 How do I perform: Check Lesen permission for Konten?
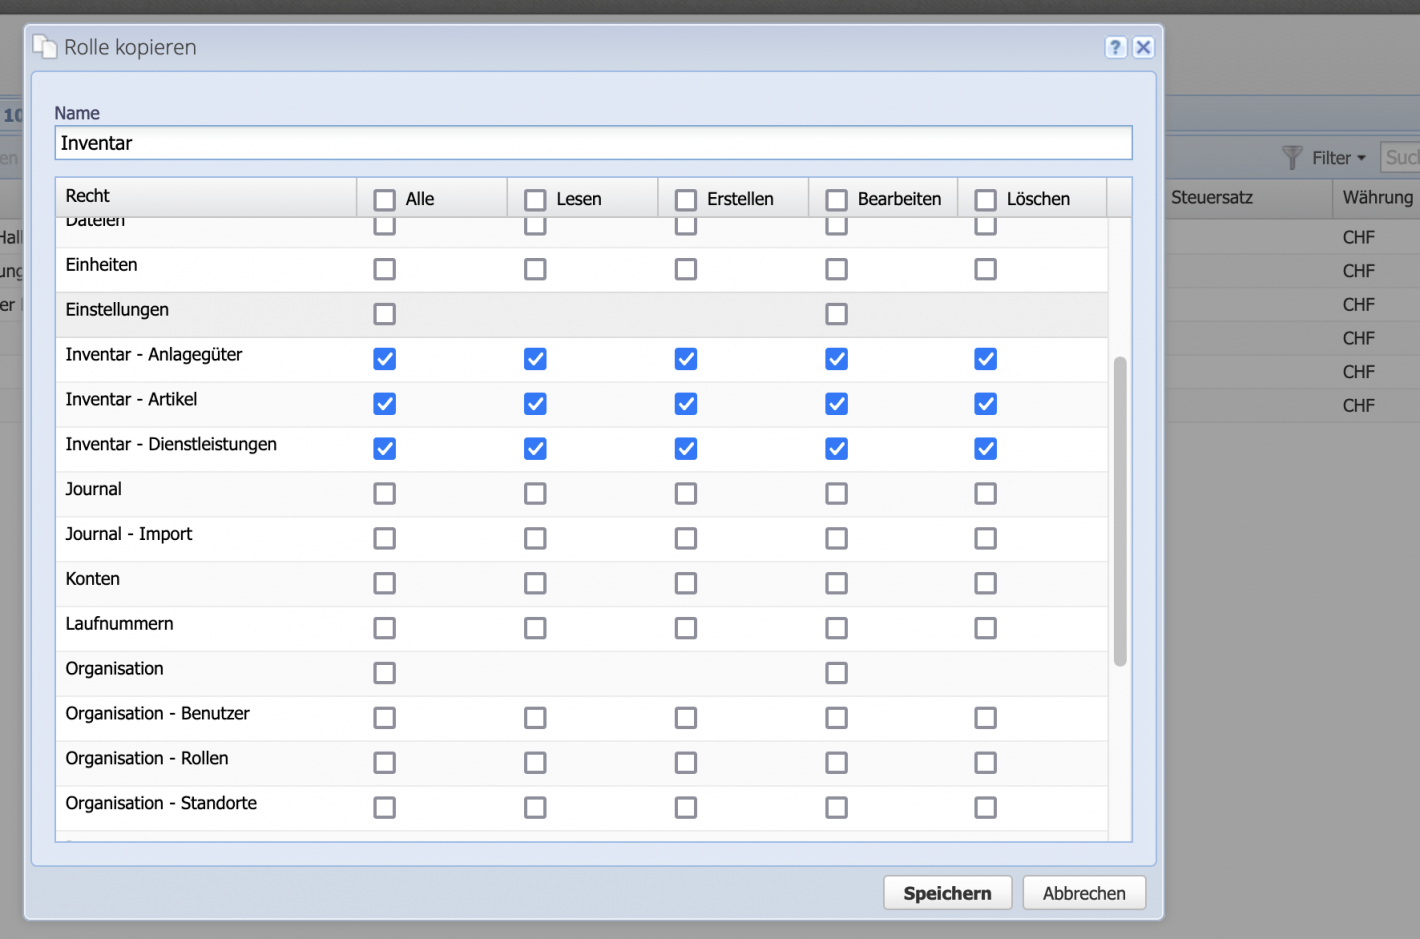point(535,583)
